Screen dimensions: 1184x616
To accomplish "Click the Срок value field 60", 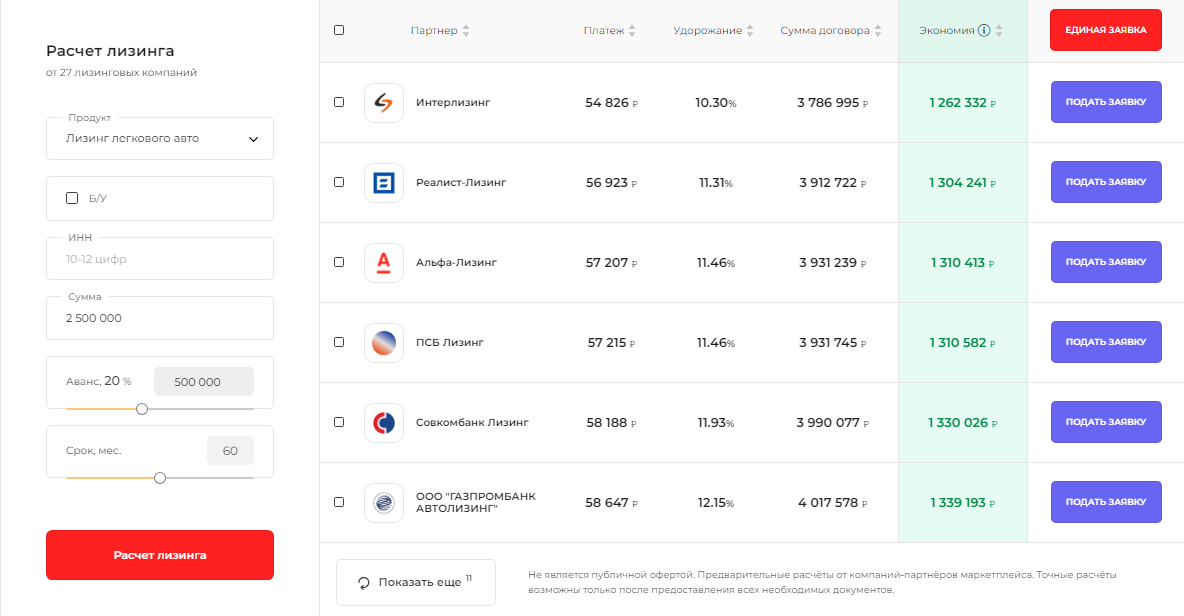I will click(230, 451).
